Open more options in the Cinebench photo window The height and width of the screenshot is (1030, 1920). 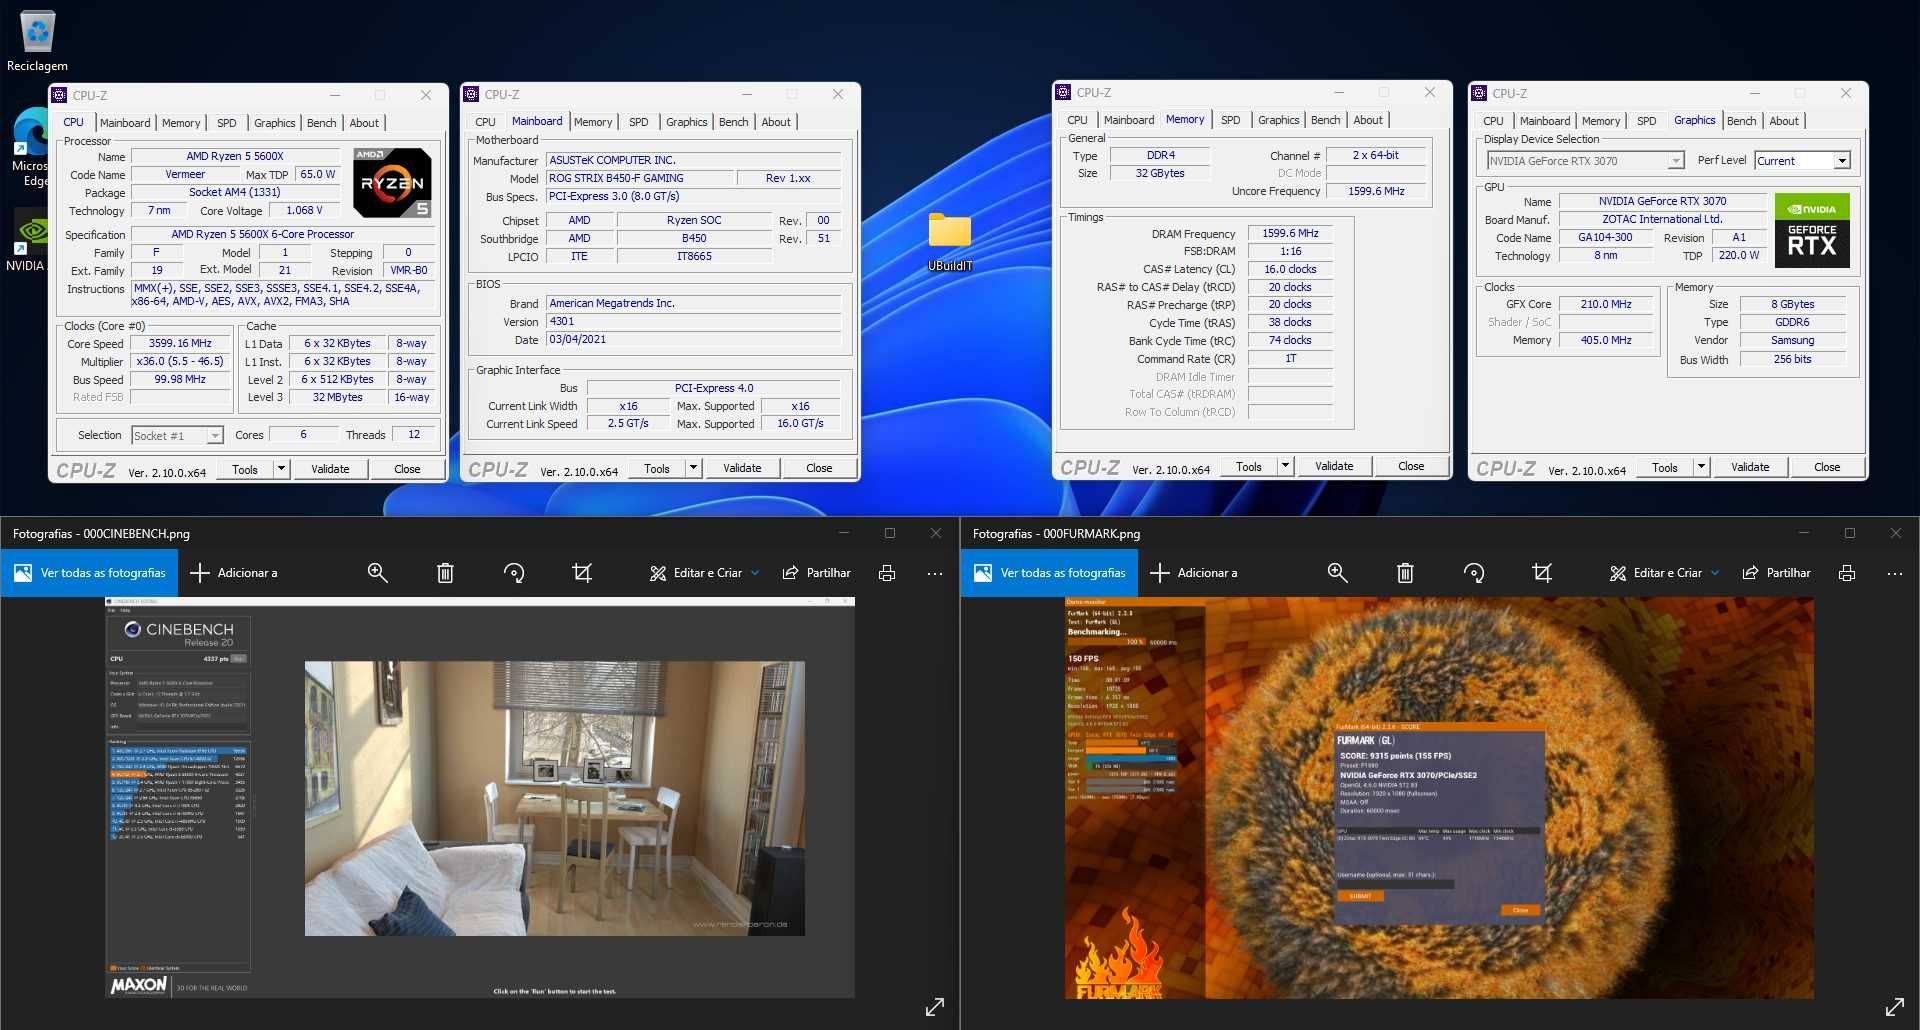point(935,573)
